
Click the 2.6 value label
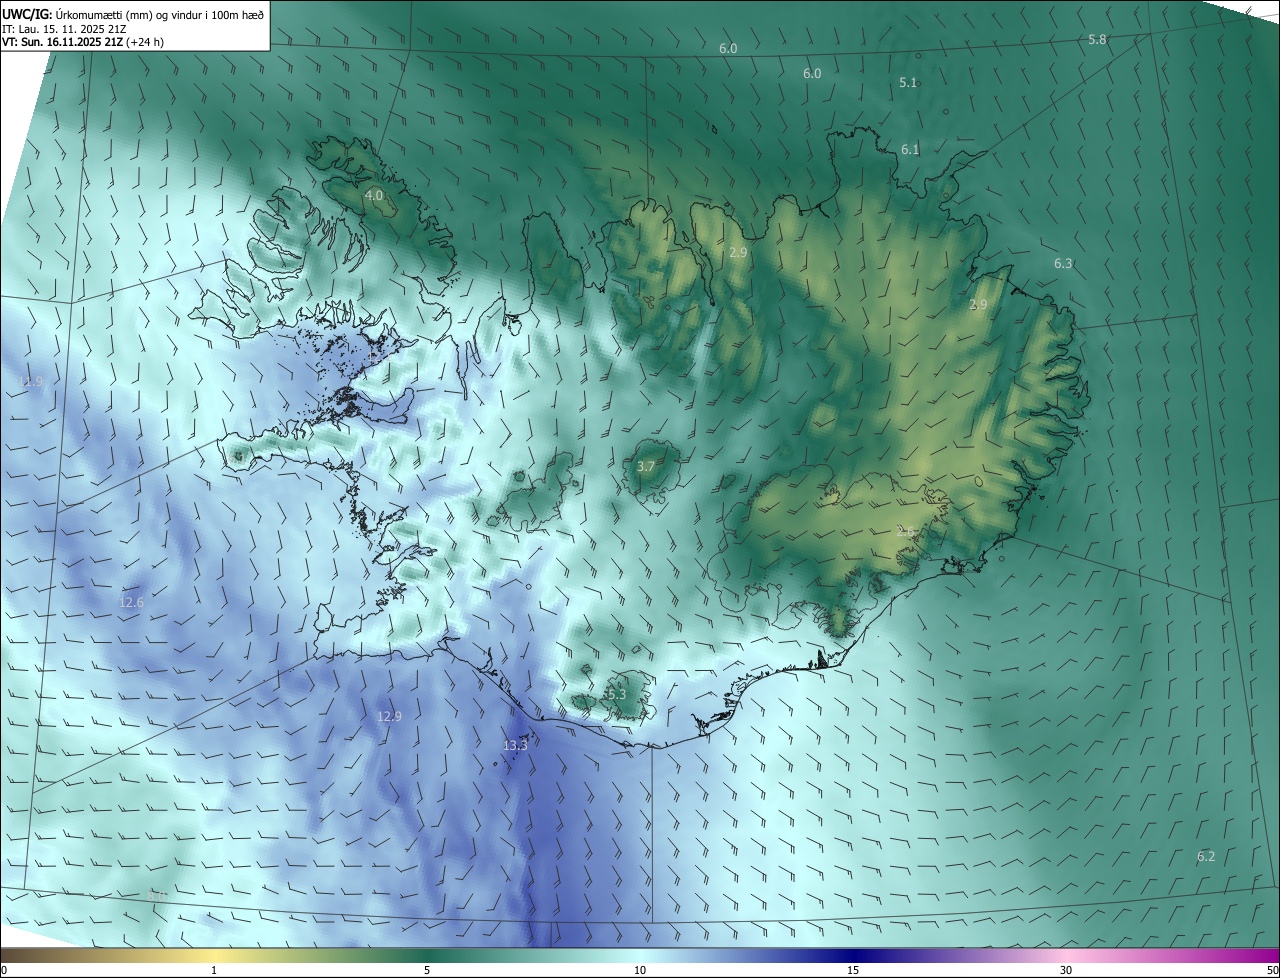906,532
